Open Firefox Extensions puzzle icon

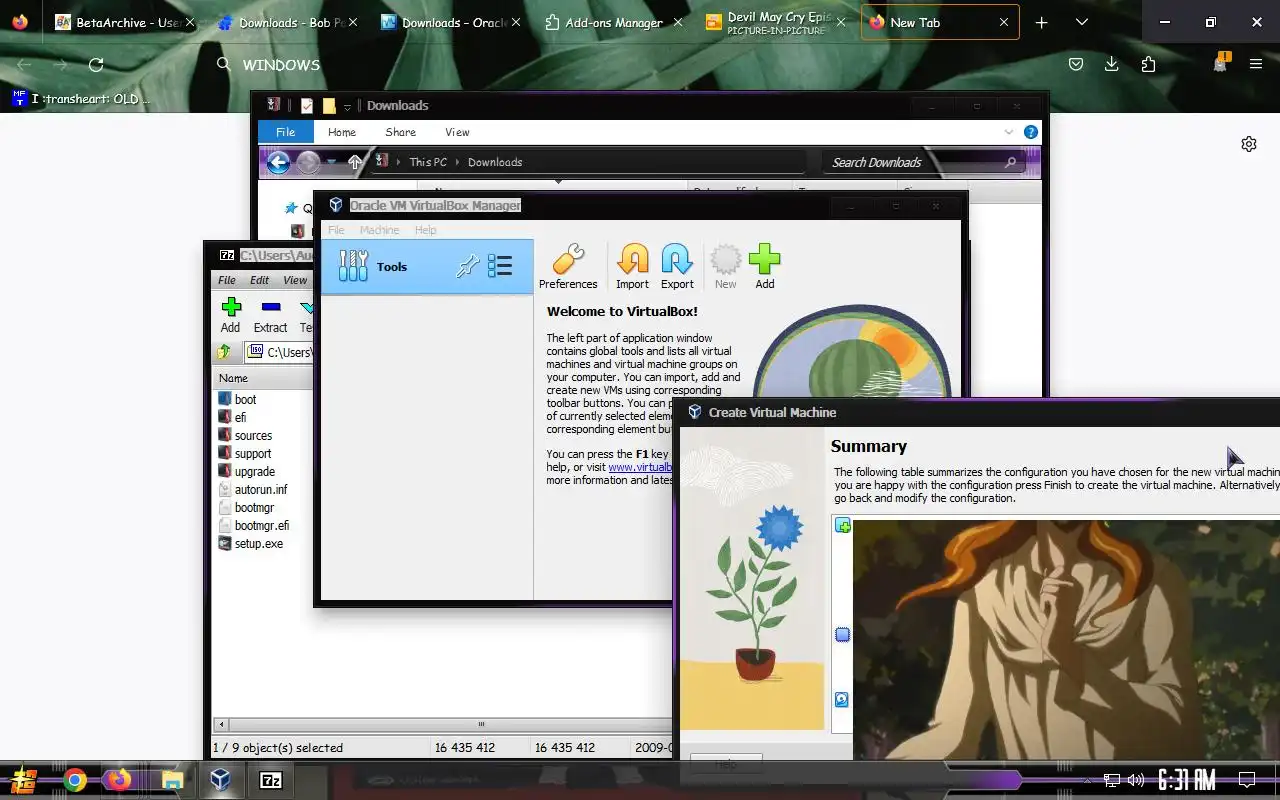(1148, 65)
